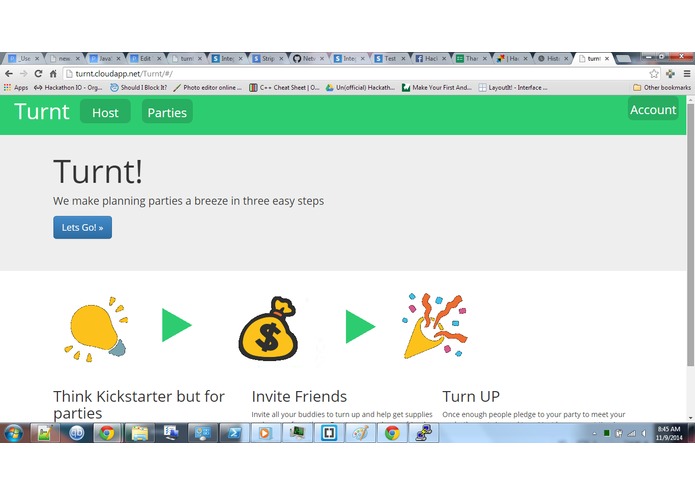Click the scrollbar up arrow
This screenshot has height=494, width=695.
click(690, 99)
